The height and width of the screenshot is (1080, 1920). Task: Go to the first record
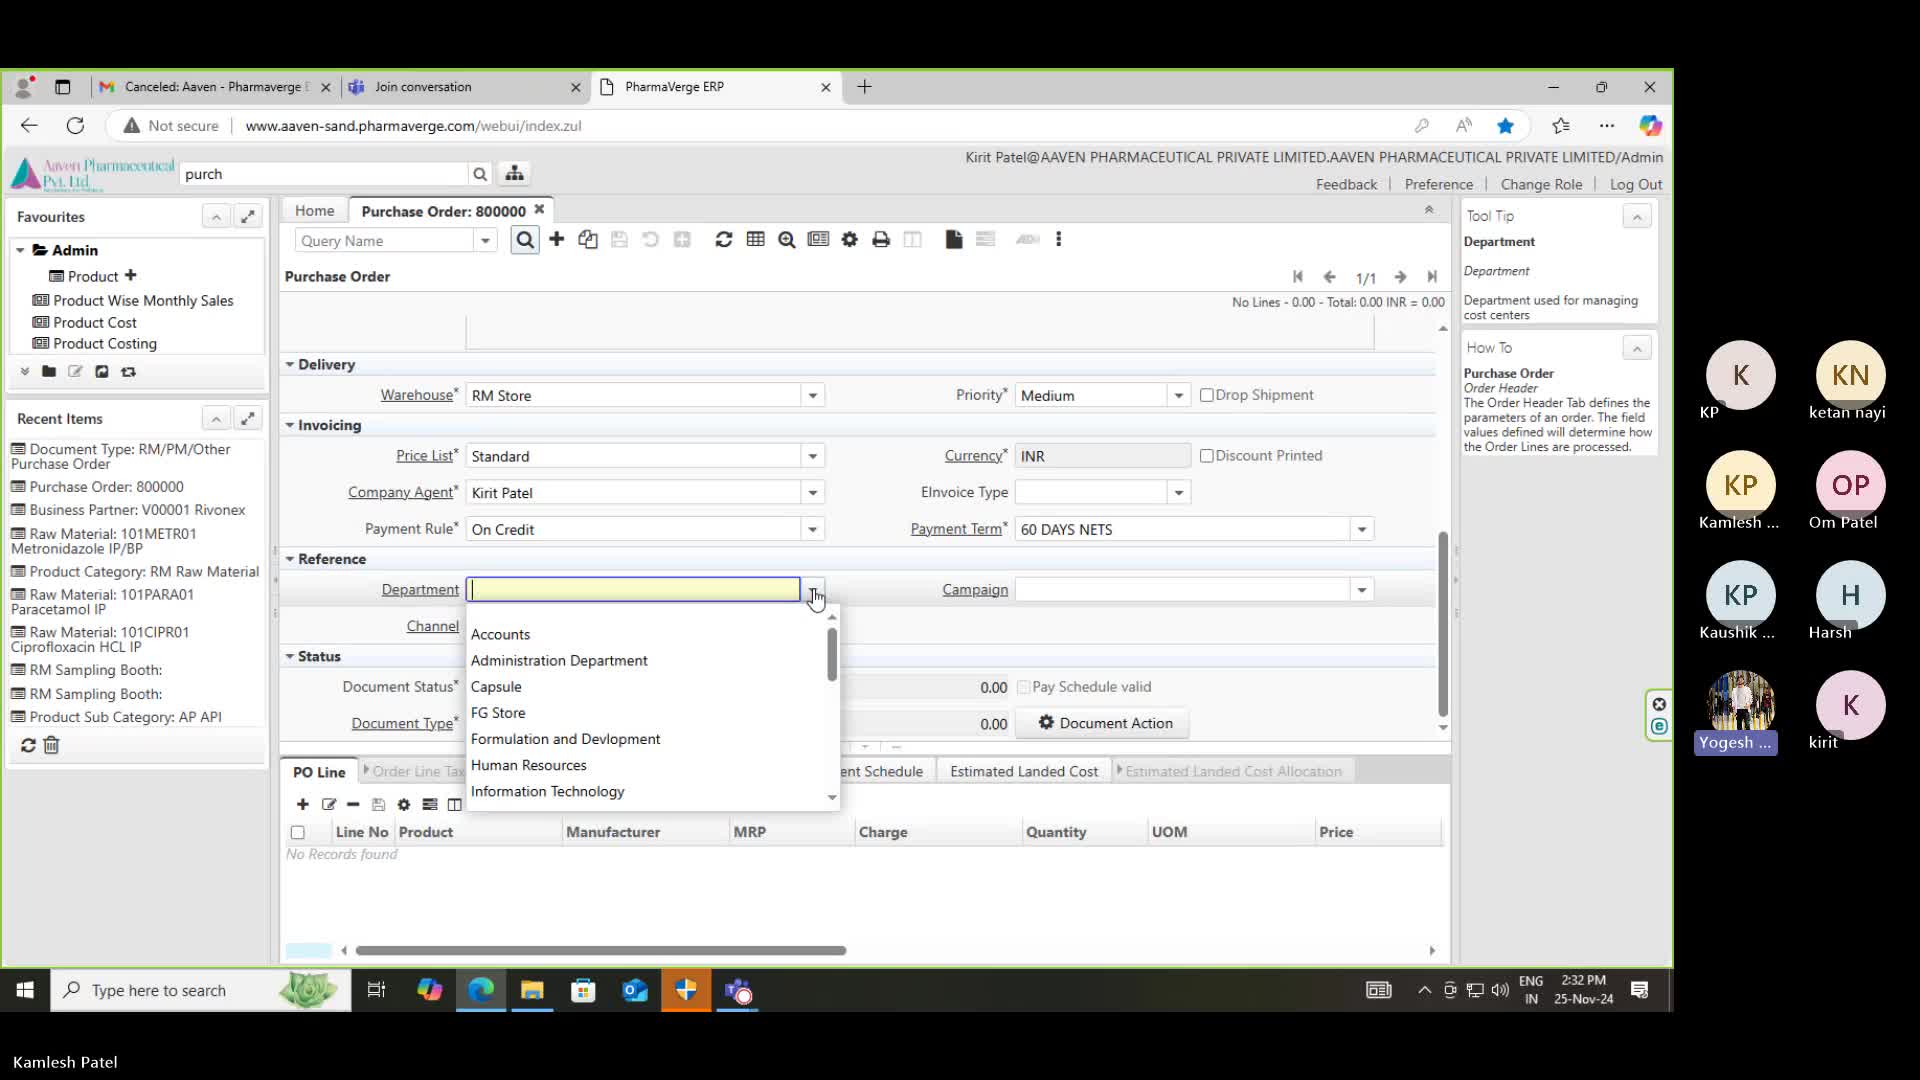(1298, 277)
